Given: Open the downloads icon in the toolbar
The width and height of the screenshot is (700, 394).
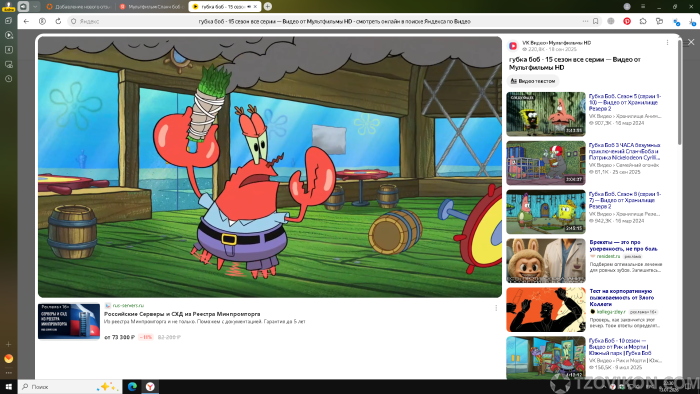Looking at the screenshot, I should point(693,21).
